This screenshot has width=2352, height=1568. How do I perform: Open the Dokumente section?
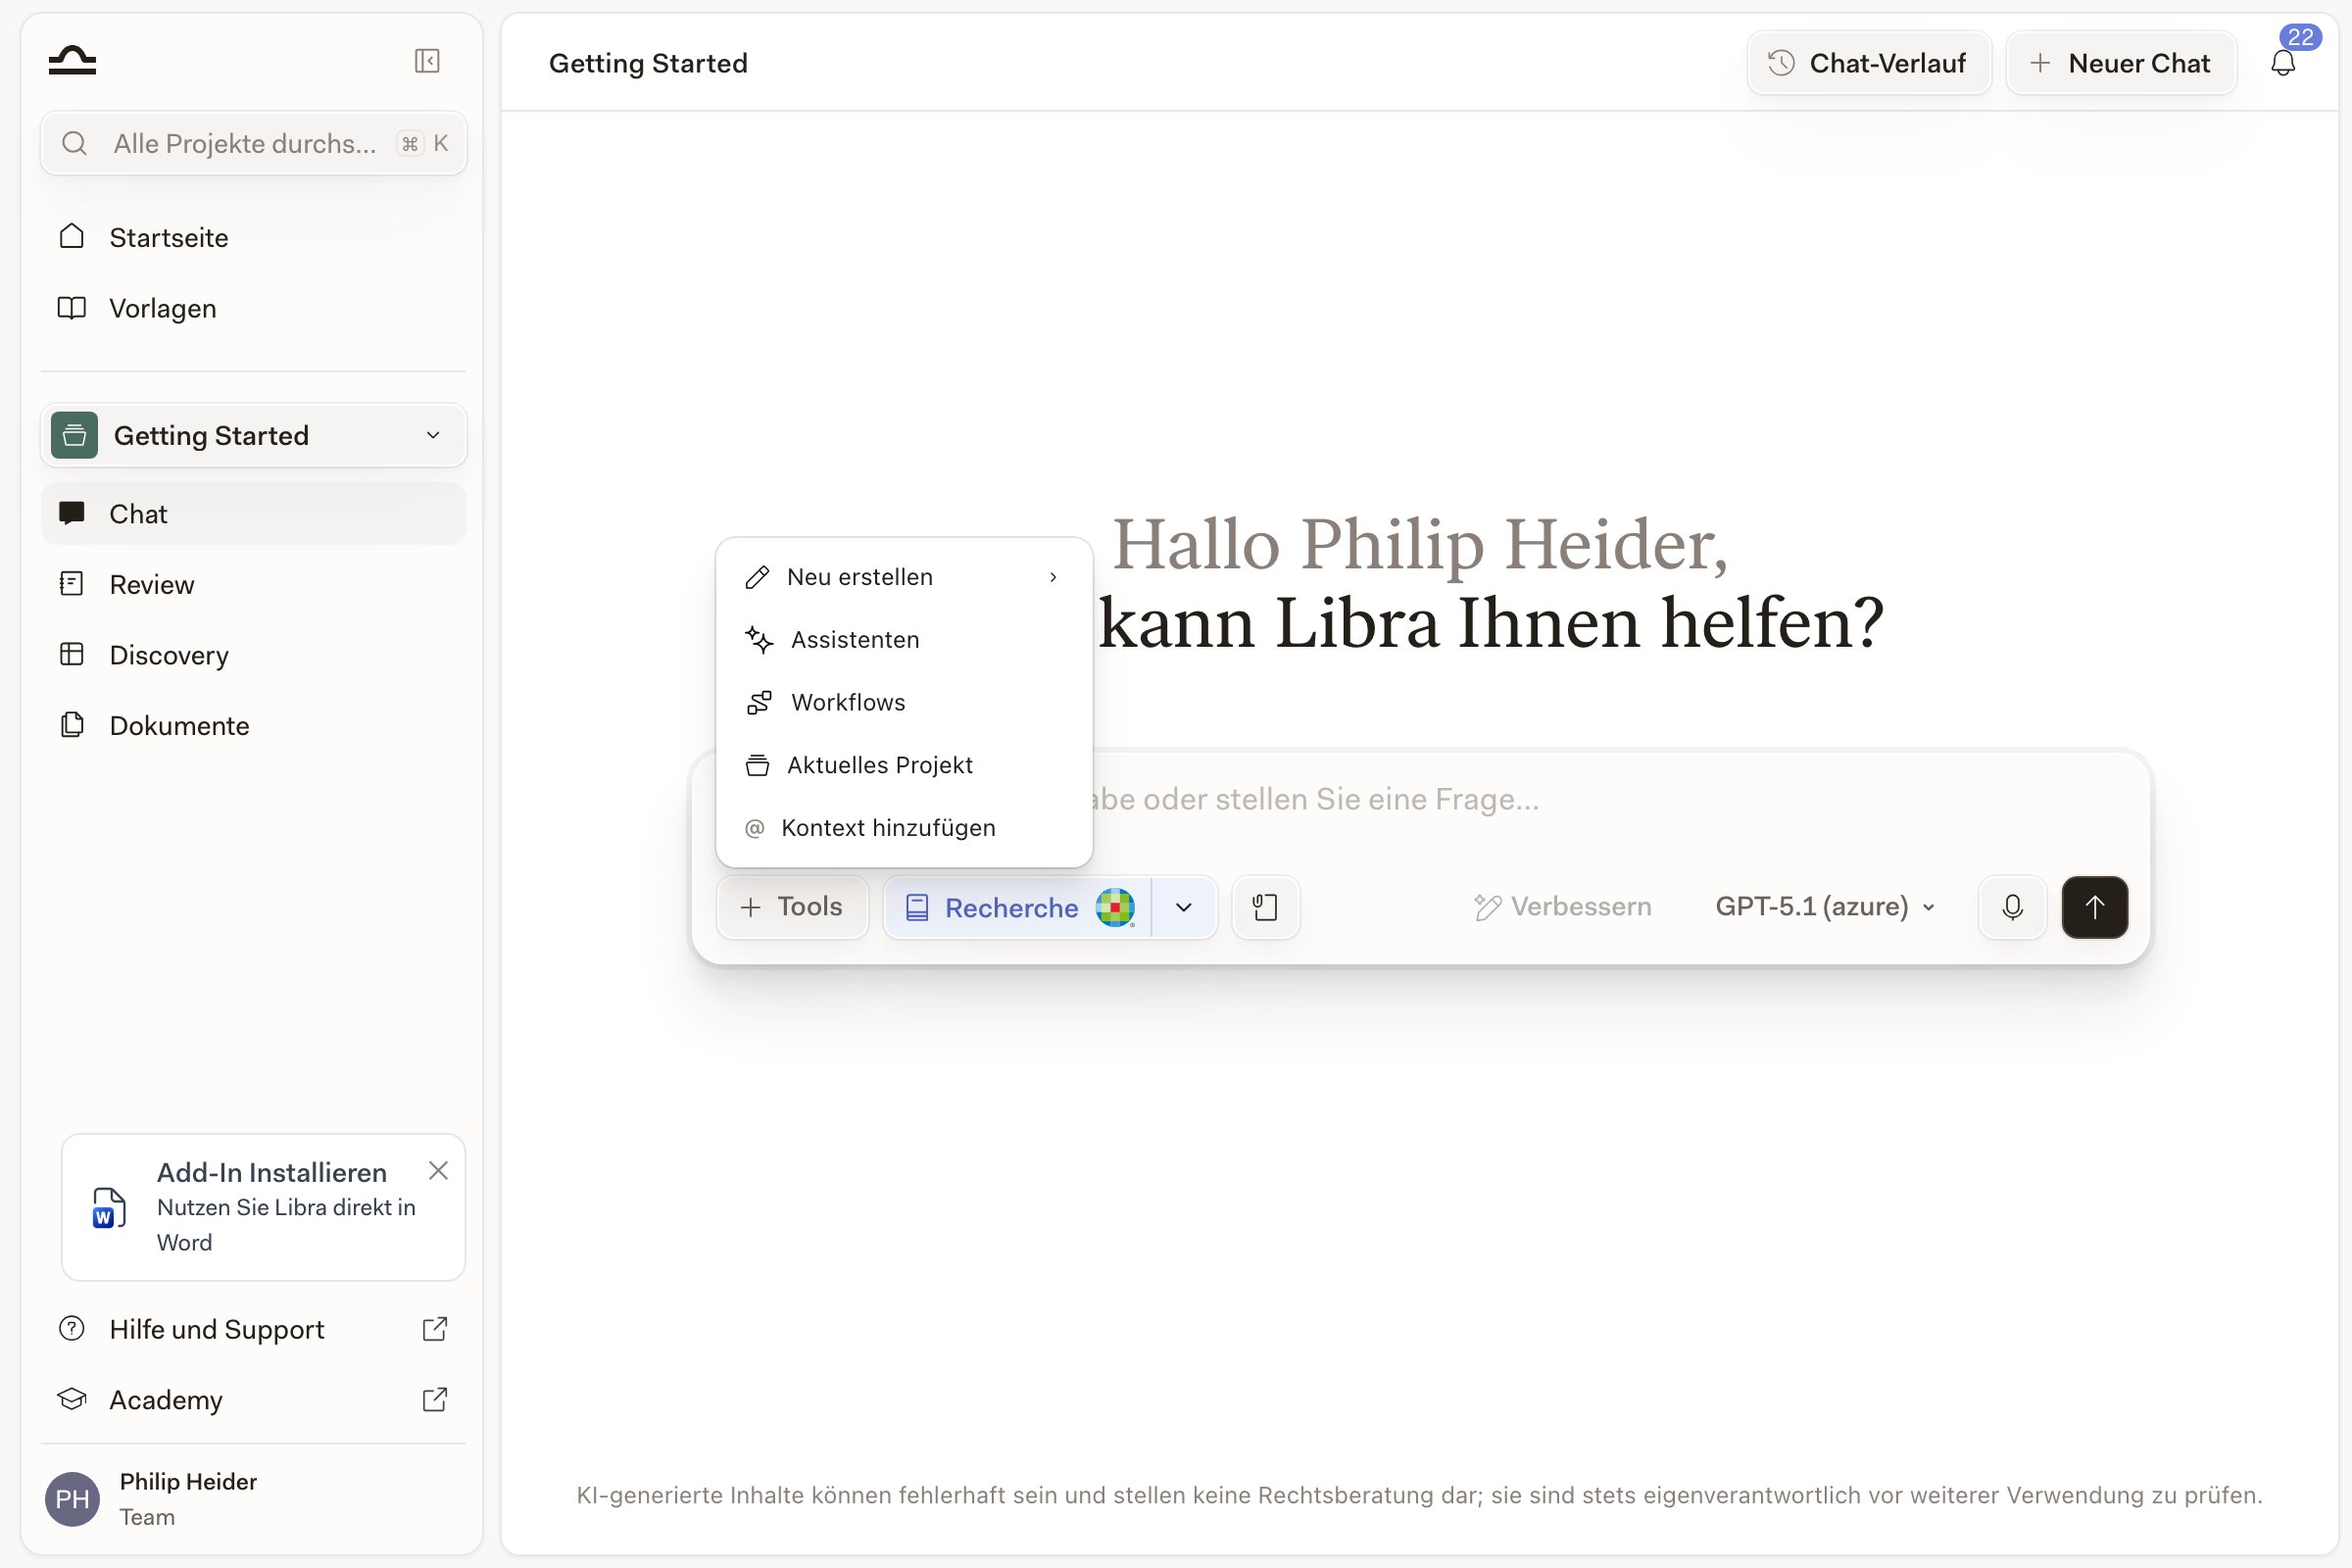tap(253, 725)
